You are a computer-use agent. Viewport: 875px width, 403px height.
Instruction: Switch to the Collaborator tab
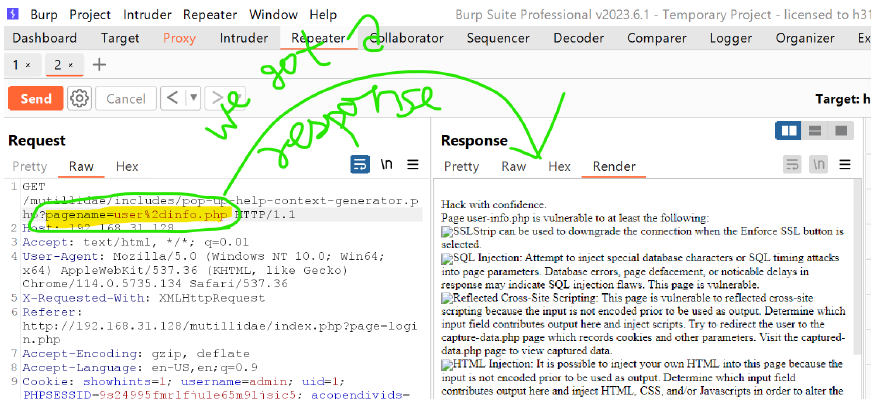406,38
